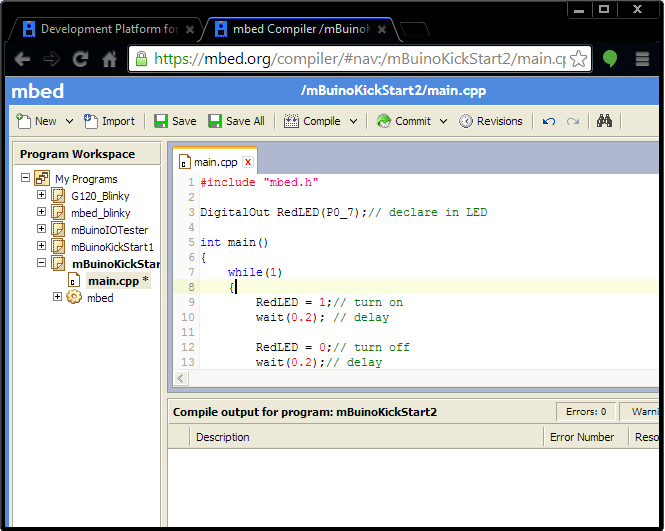Image resolution: width=665 pixels, height=531 pixels.
Task: Bookmark this page with the star
Action: 578,59
